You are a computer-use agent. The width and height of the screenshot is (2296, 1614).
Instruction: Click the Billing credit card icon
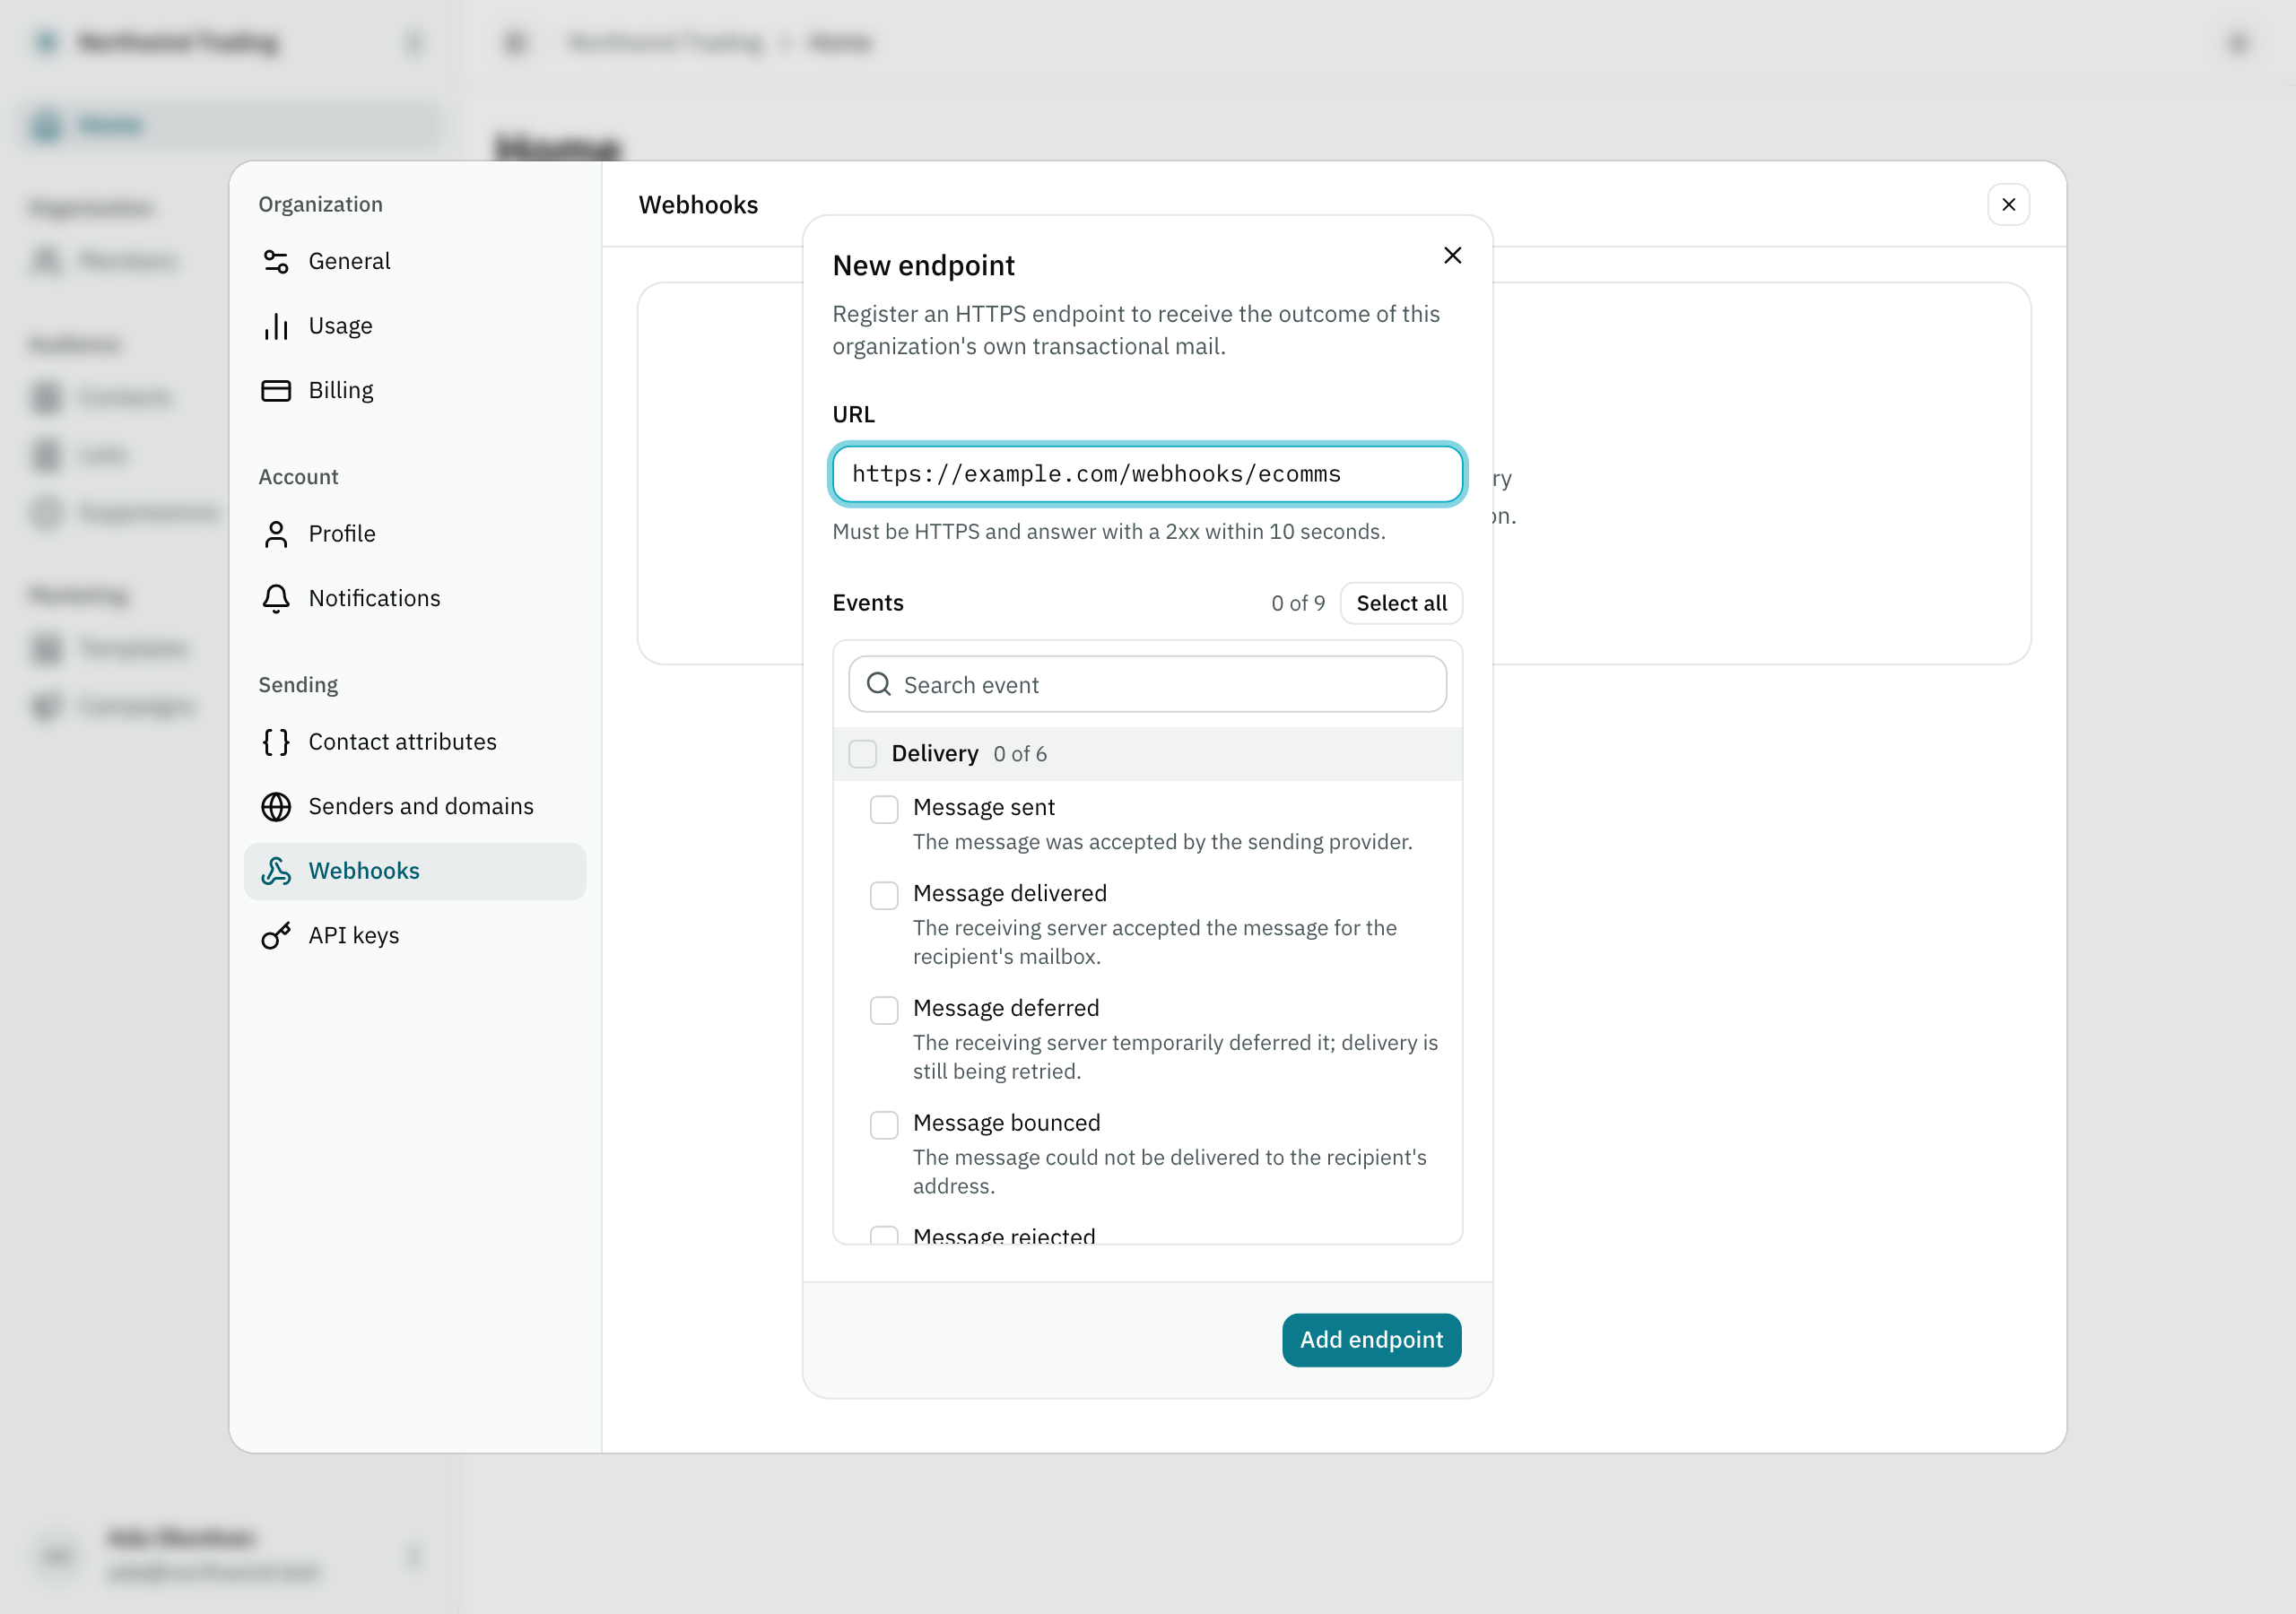click(276, 390)
